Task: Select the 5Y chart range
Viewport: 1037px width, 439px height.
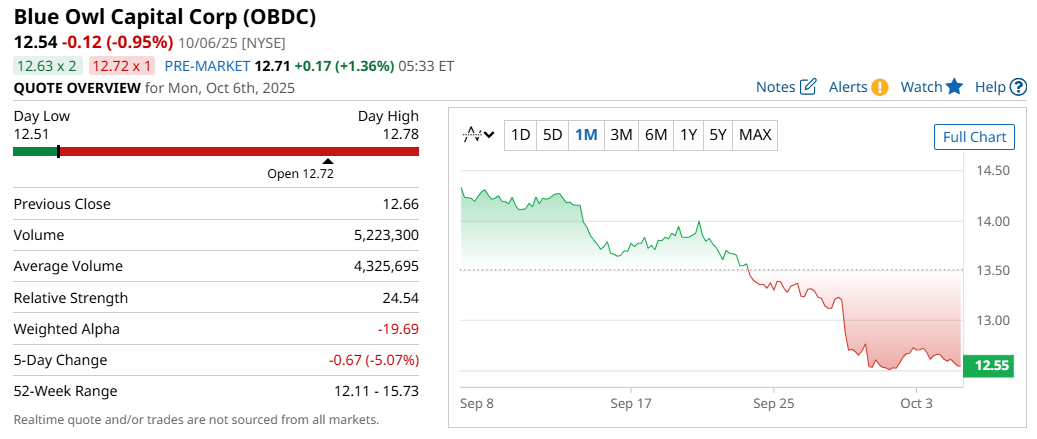Action: [x=717, y=135]
